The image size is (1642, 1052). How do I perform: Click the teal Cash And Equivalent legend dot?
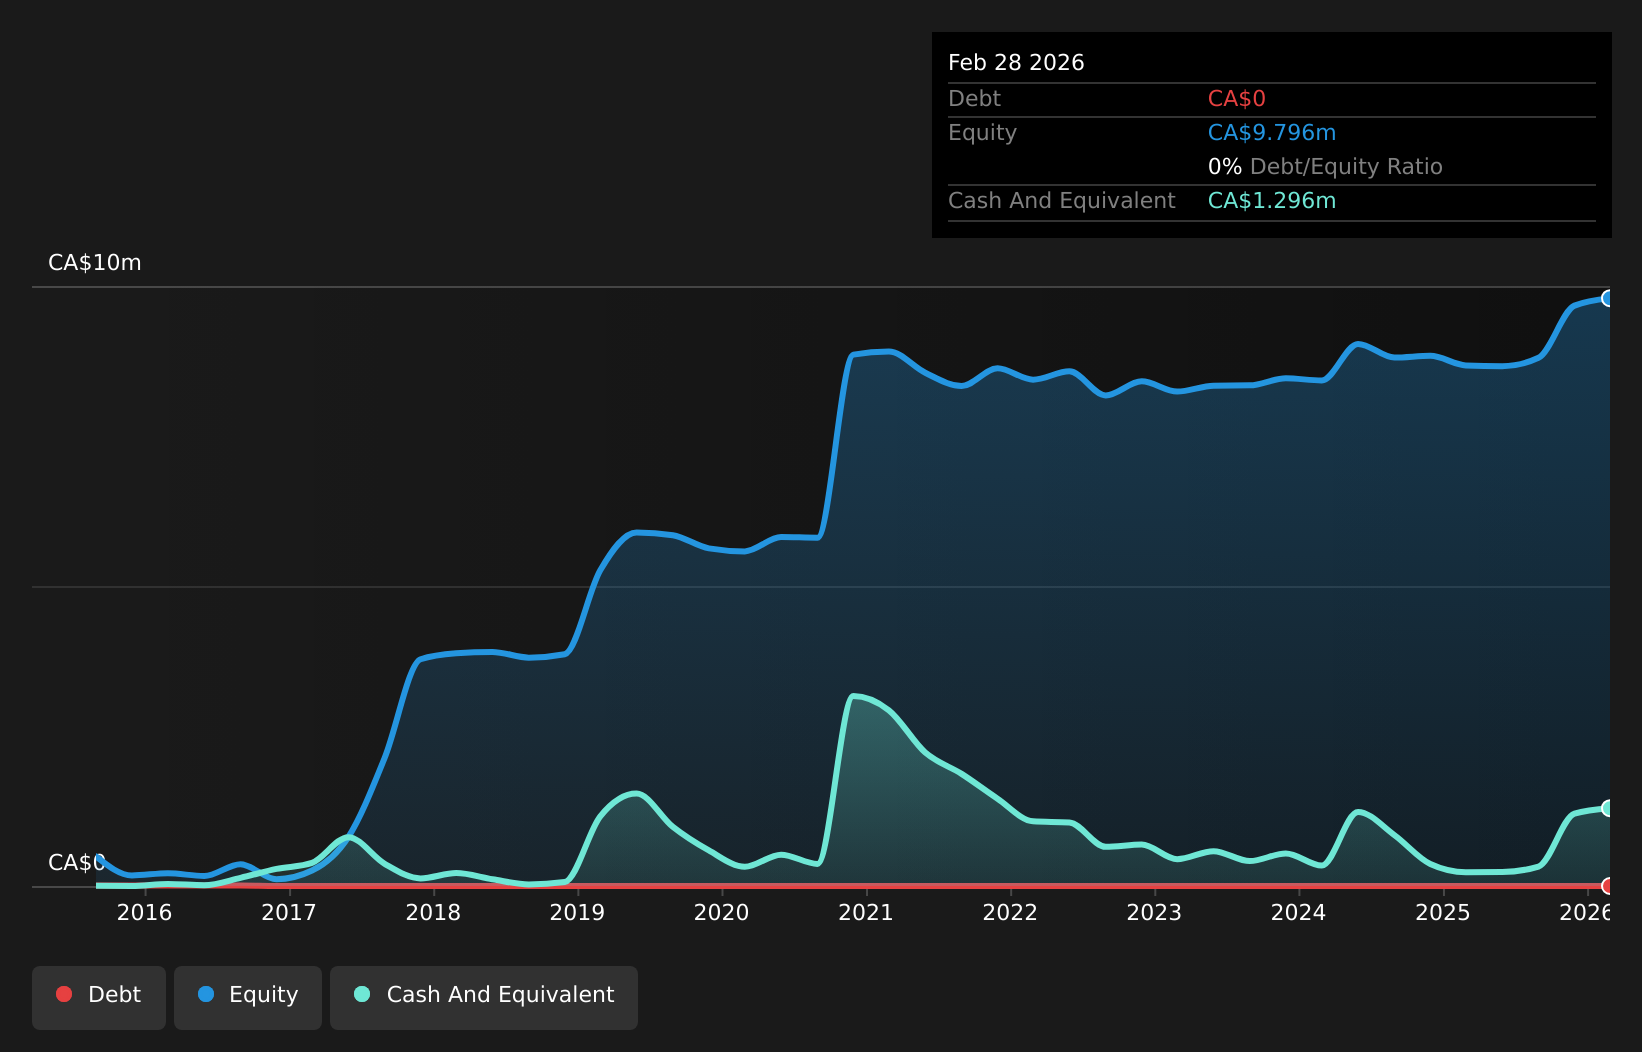[362, 994]
